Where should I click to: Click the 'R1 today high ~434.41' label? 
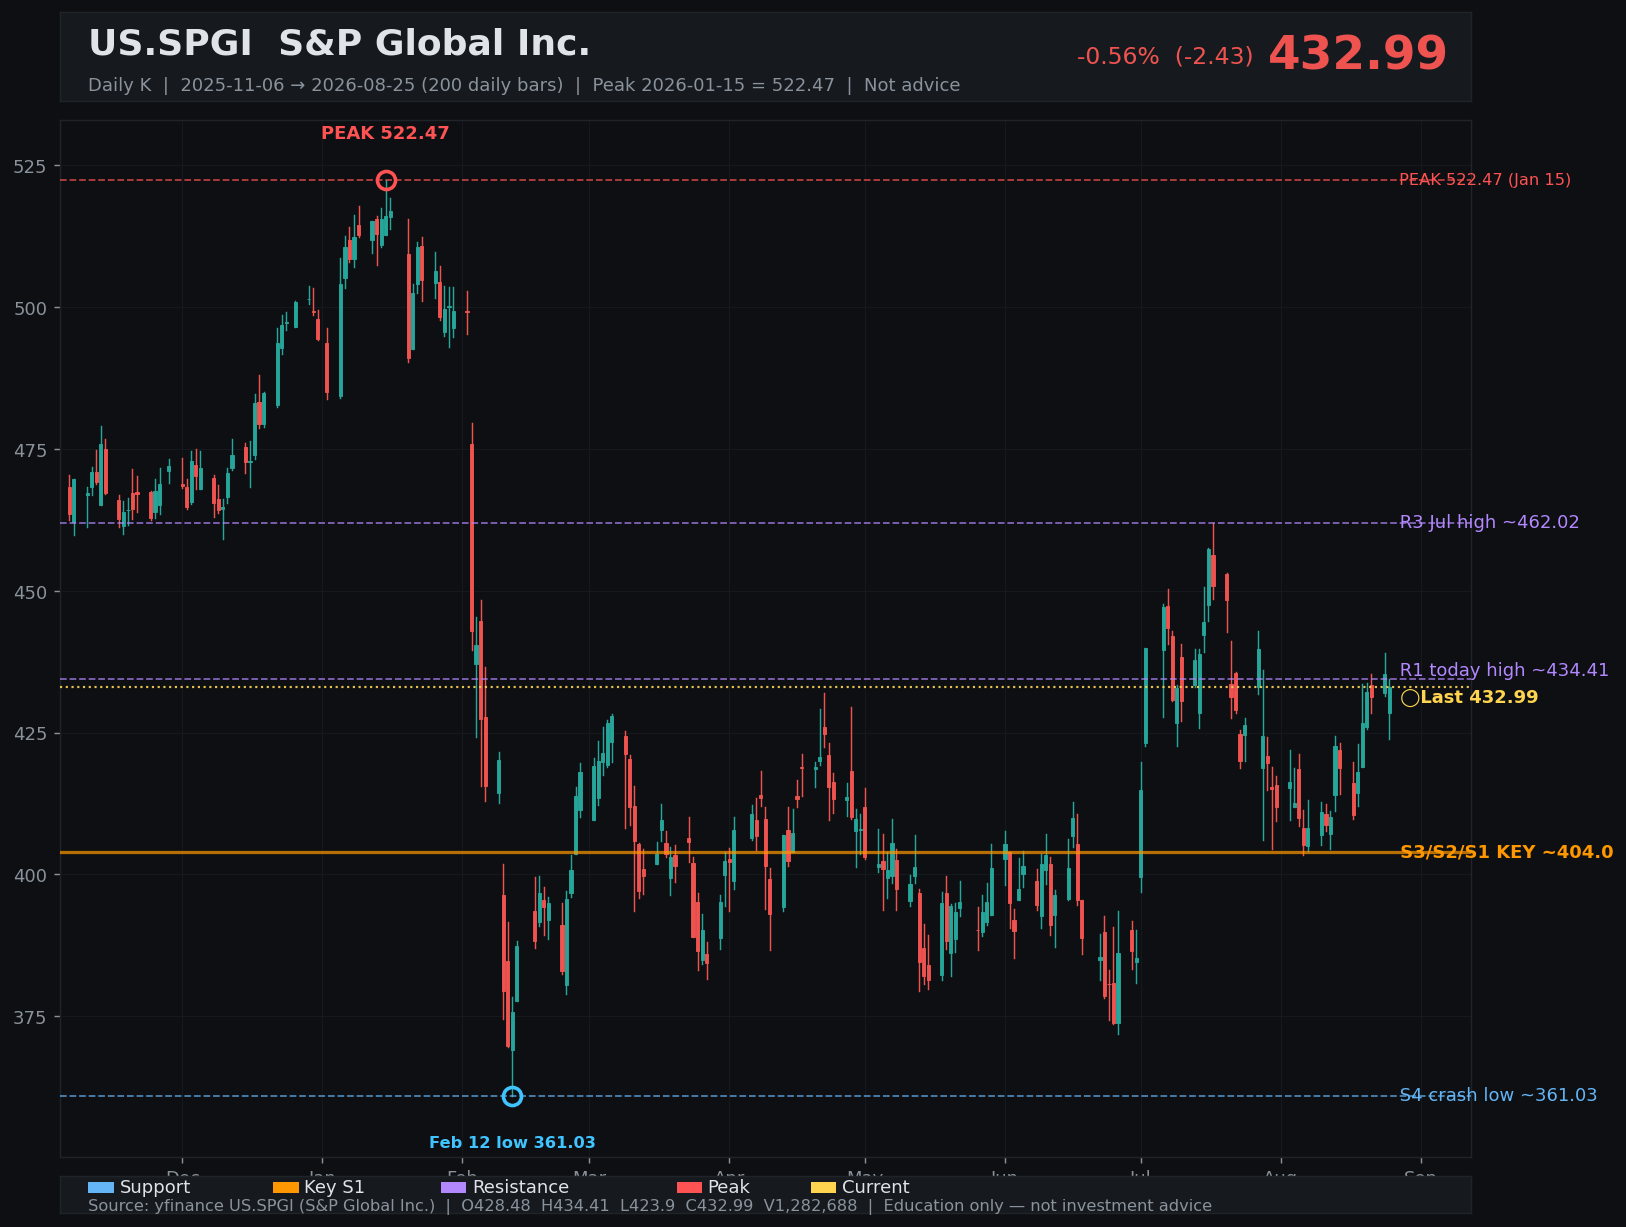(1504, 670)
